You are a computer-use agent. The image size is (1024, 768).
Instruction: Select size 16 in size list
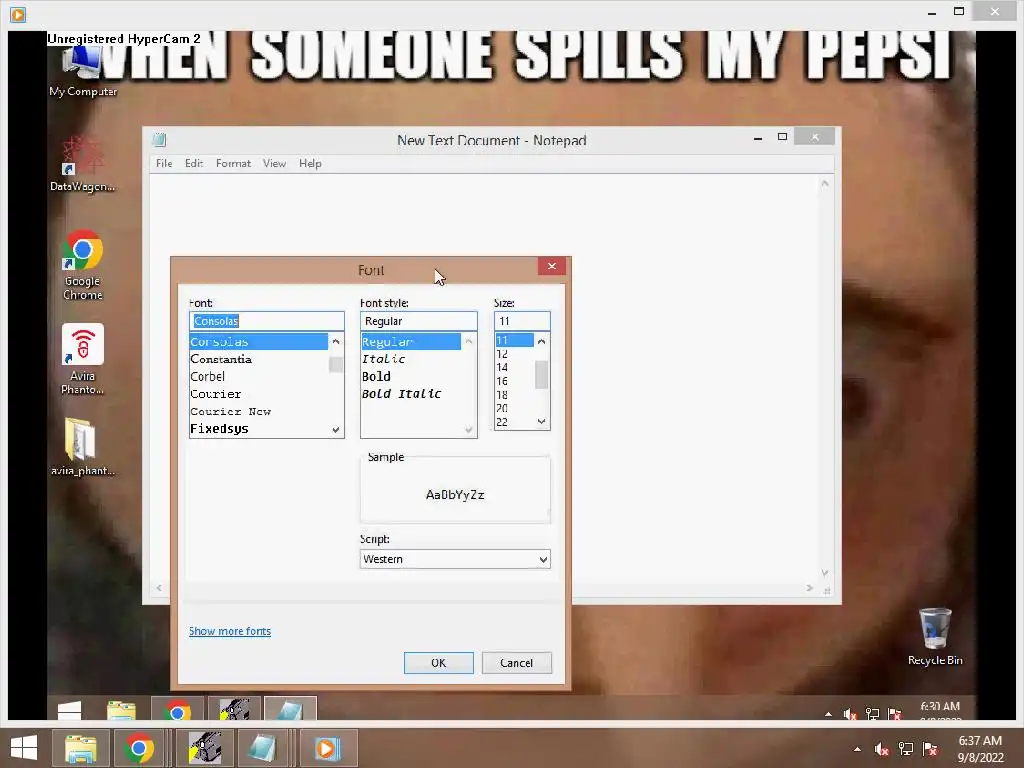point(514,381)
